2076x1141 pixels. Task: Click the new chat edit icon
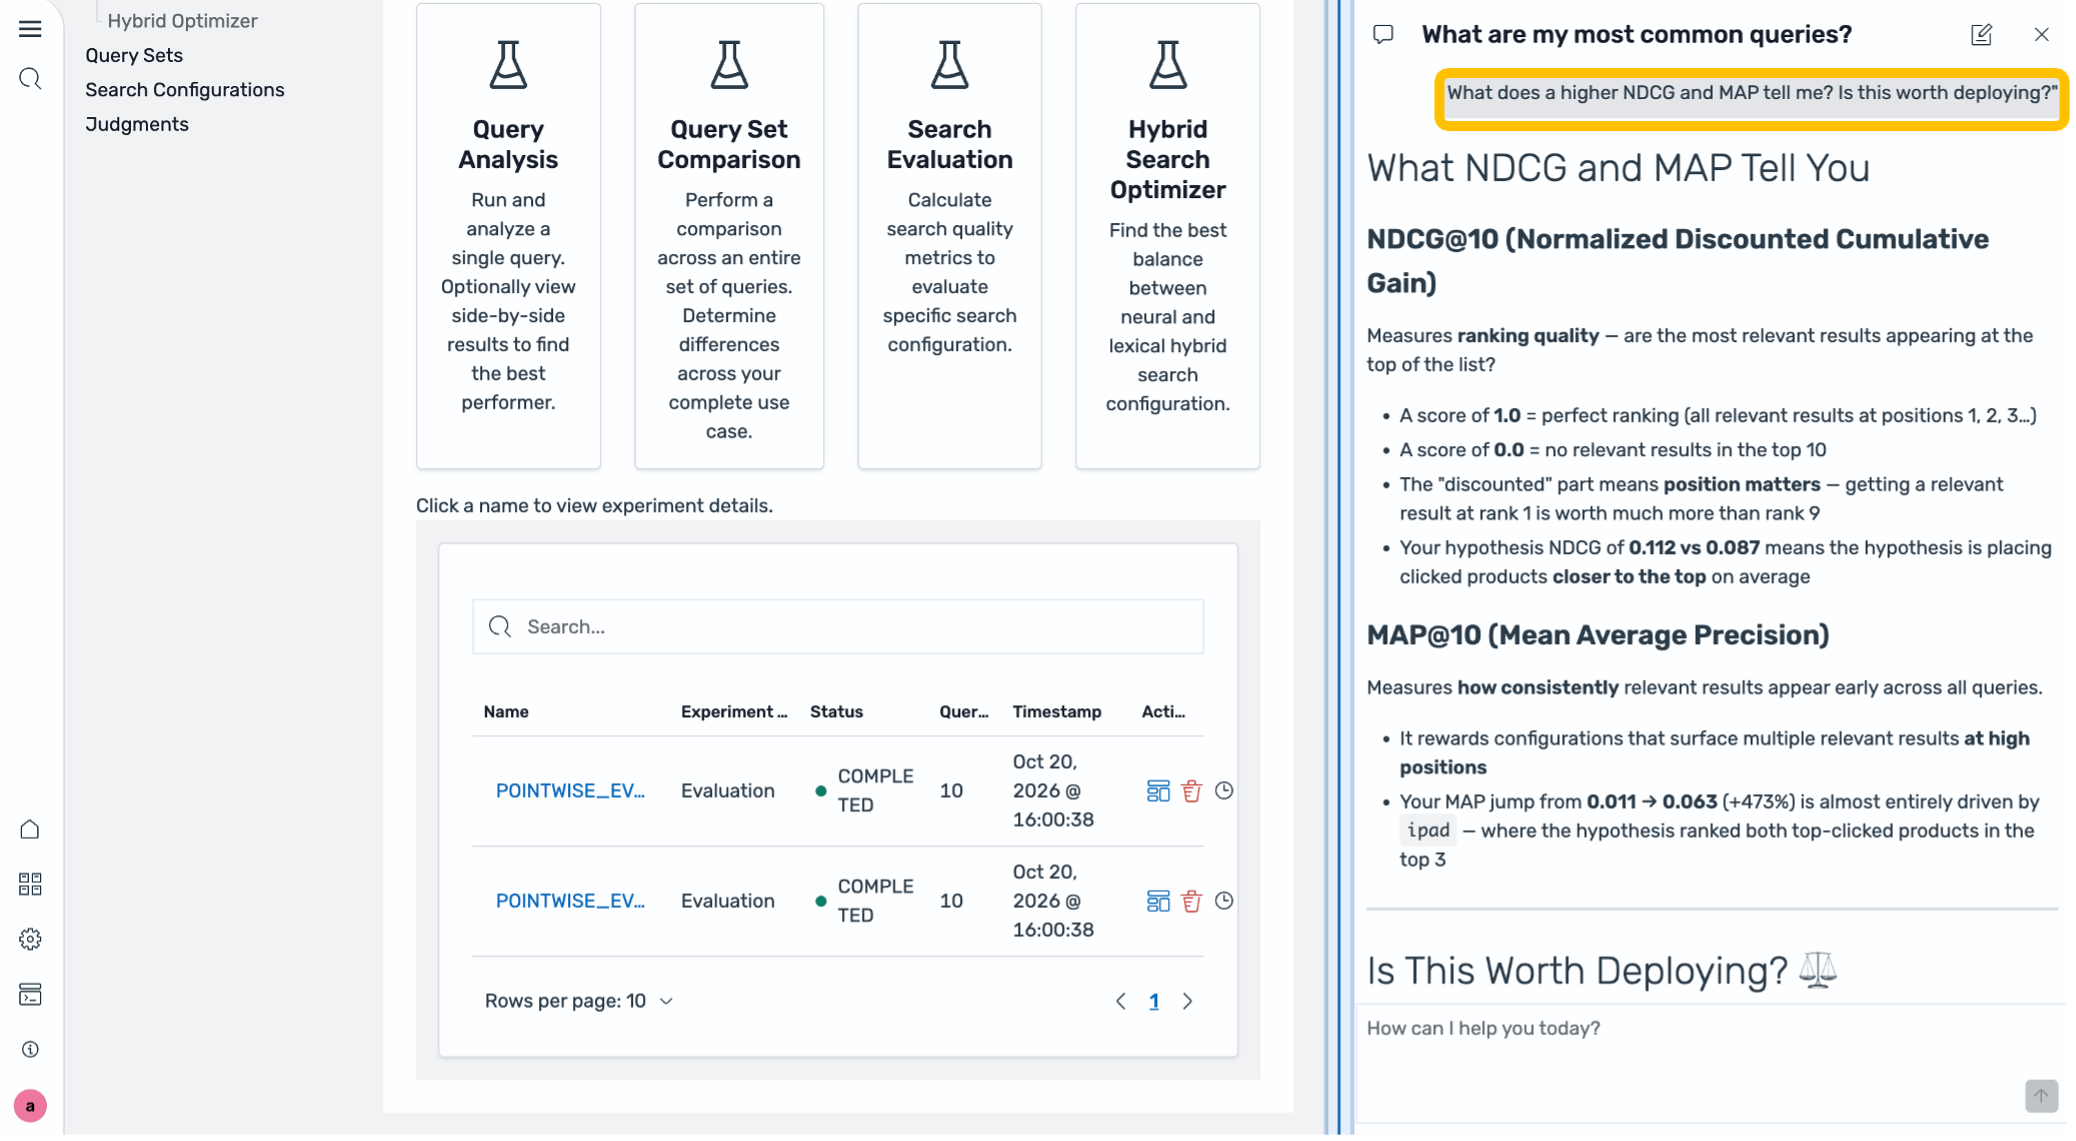tap(1981, 35)
